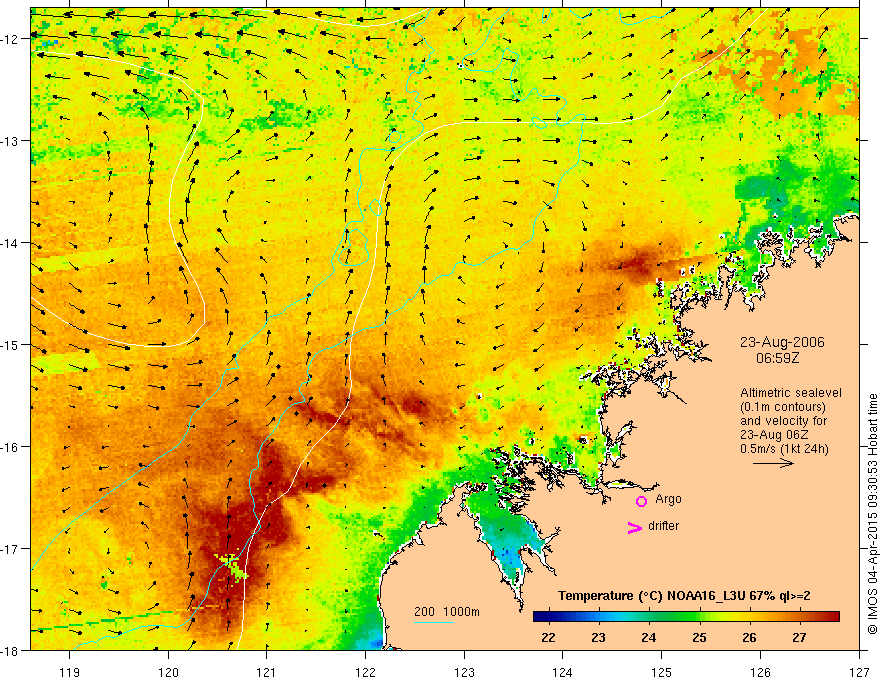Screen dimensions: 880x680
Task: Click the color bar tick label 27
Action: pyautogui.click(x=799, y=637)
